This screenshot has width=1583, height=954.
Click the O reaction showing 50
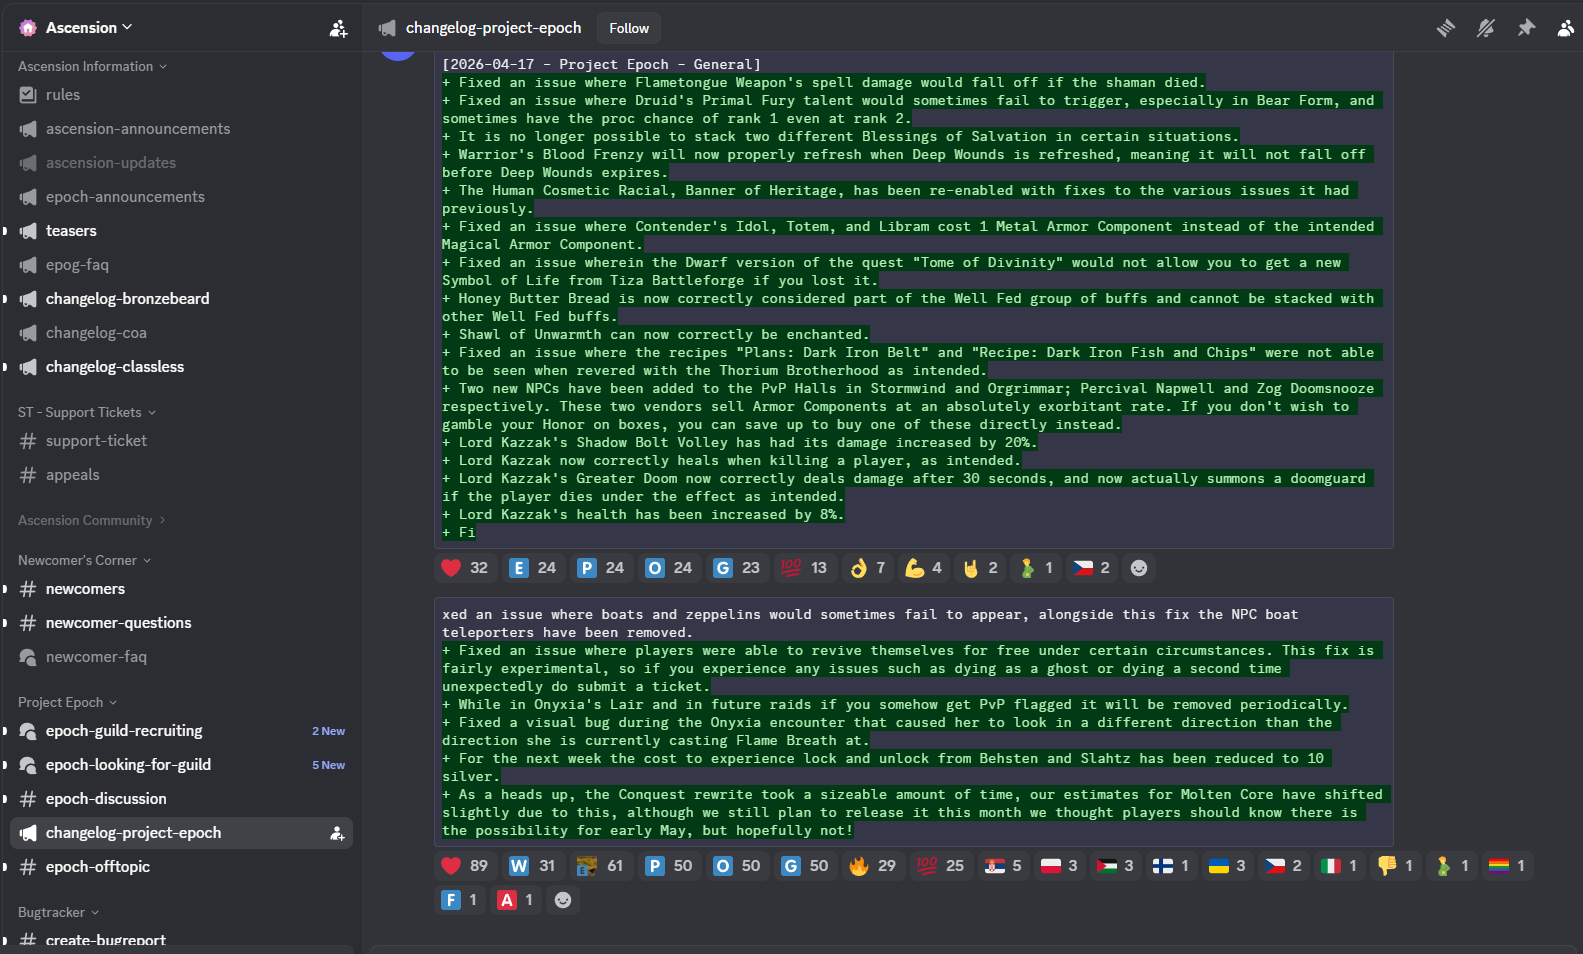[737, 866]
